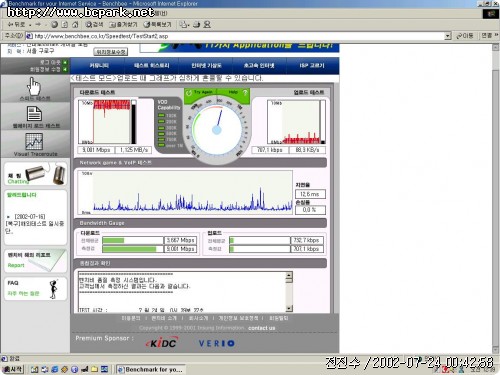Open the FAQ stick-figure banner

click(35, 289)
